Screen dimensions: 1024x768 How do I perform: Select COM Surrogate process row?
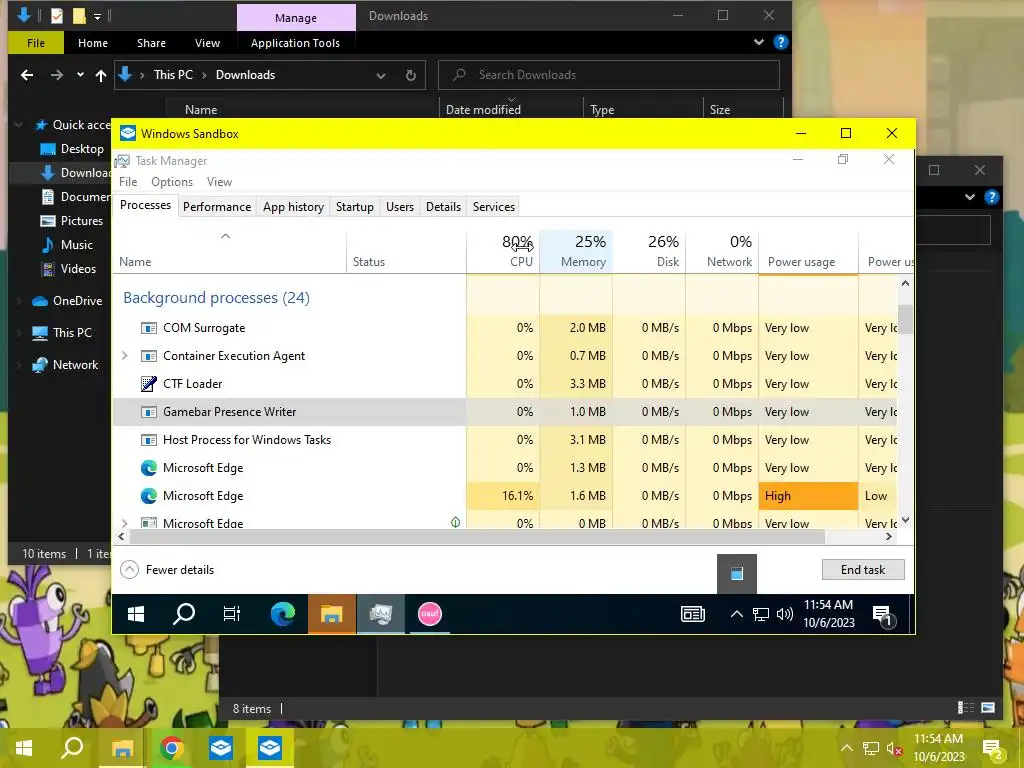(x=505, y=328)
